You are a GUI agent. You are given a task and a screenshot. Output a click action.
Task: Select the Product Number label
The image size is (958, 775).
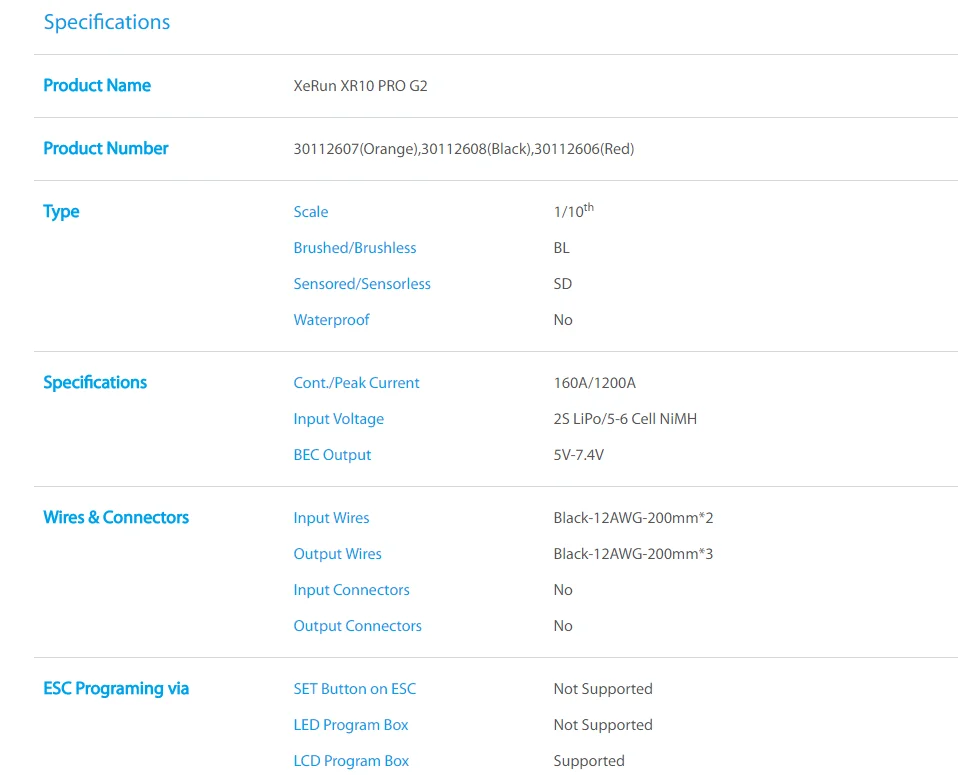click(106, 149)
